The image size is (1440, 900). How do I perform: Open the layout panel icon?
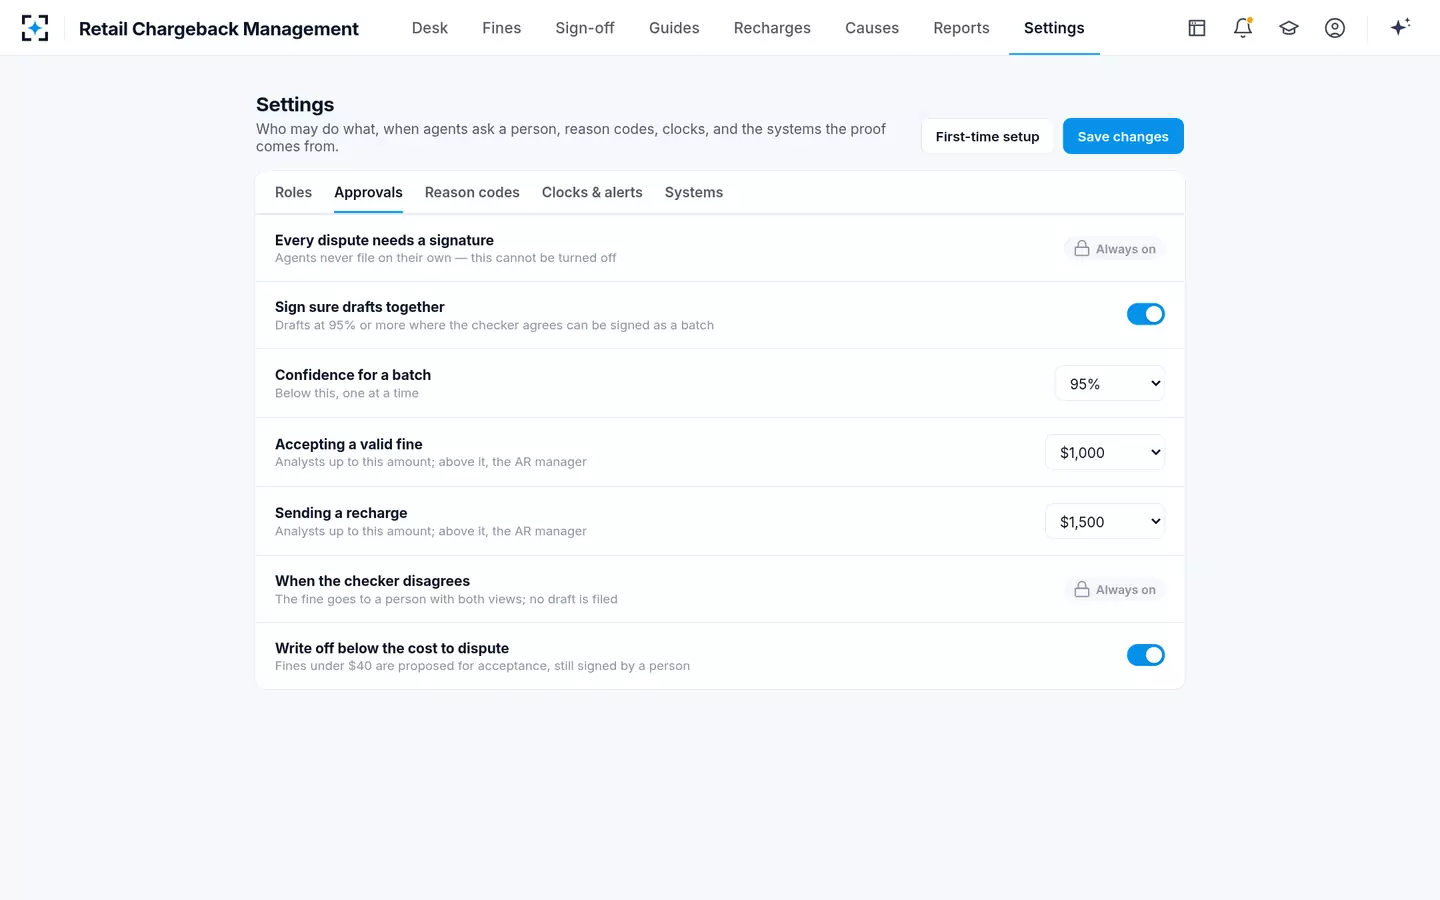(1197, 28)
